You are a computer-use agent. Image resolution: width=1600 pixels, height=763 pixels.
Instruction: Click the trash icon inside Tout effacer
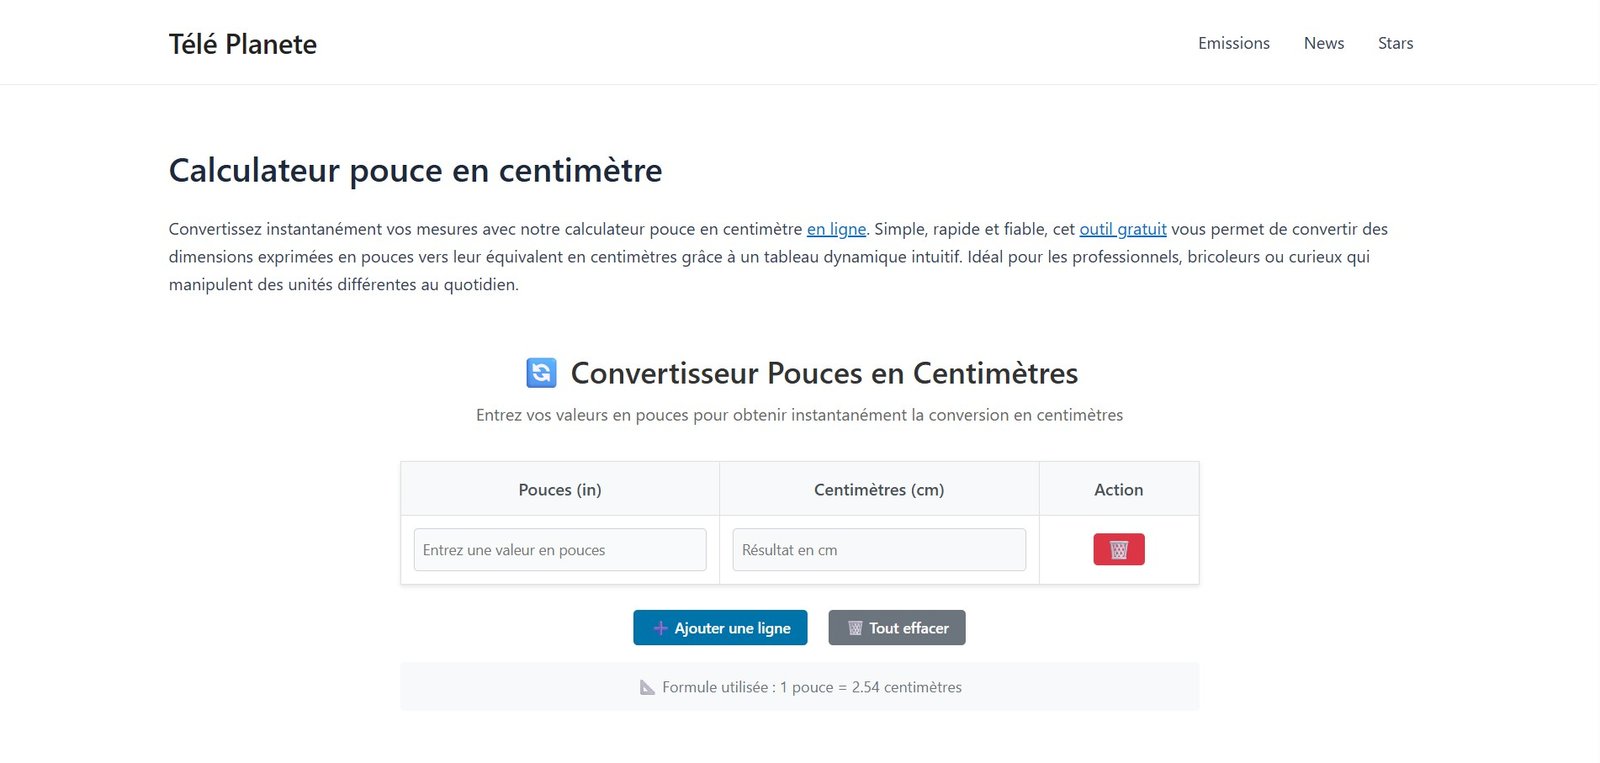click(855, 628)
